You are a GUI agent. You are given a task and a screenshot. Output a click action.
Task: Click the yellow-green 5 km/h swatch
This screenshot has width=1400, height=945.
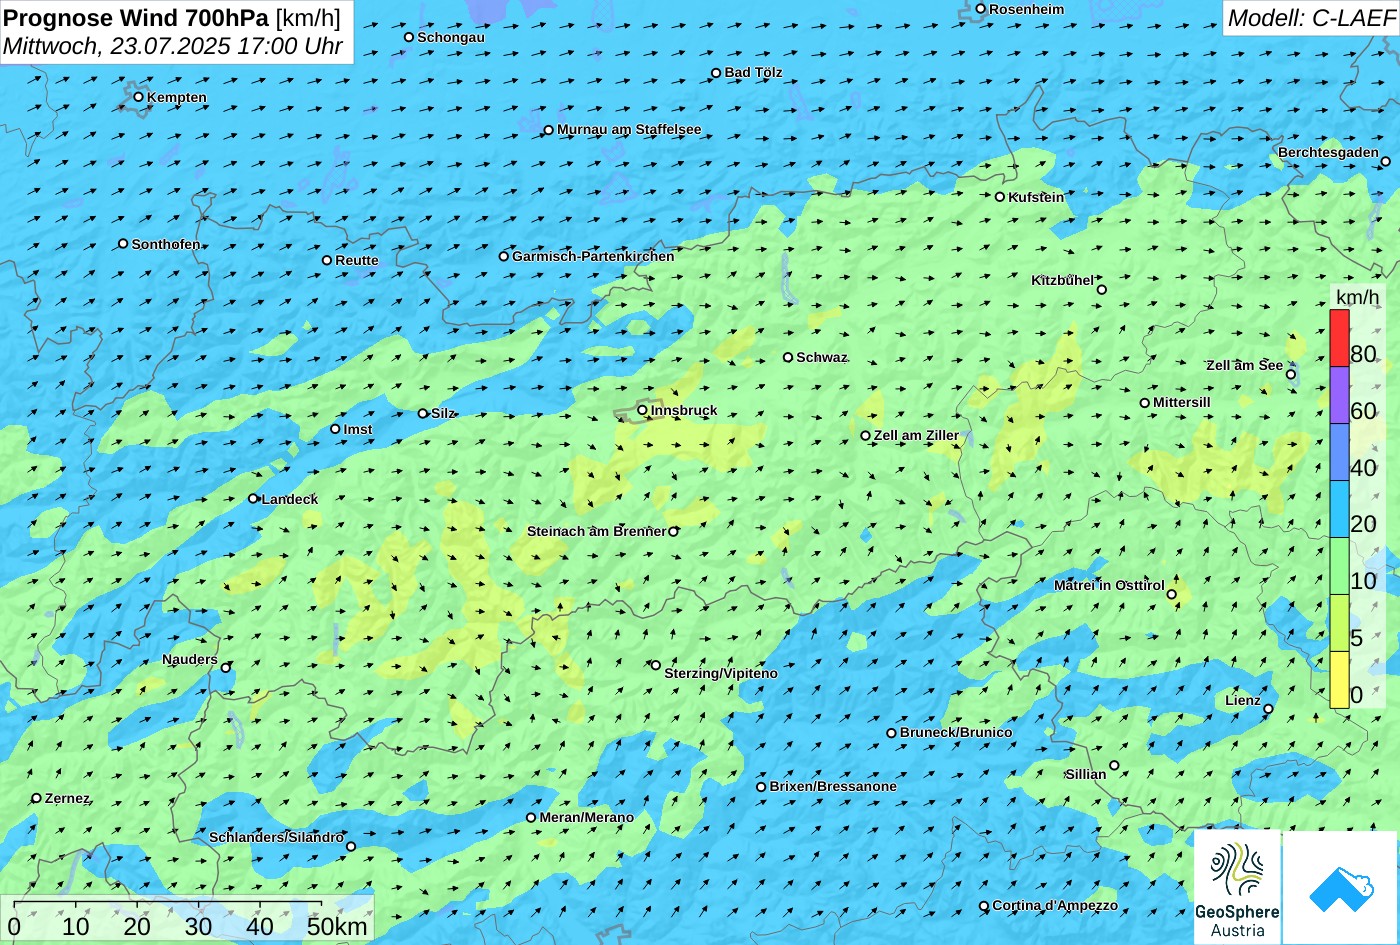(x=1339, y=623)
